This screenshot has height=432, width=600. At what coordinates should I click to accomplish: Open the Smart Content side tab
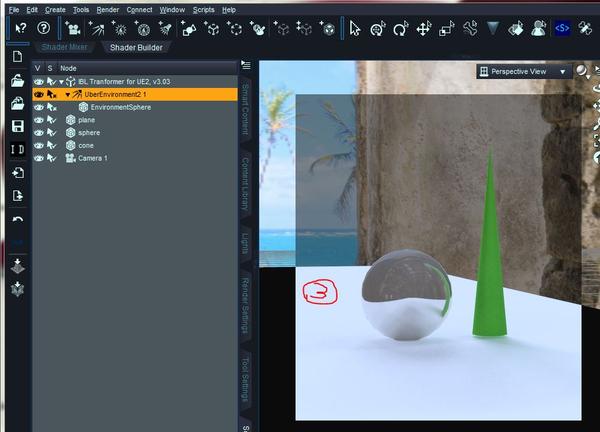pos(245,110)
